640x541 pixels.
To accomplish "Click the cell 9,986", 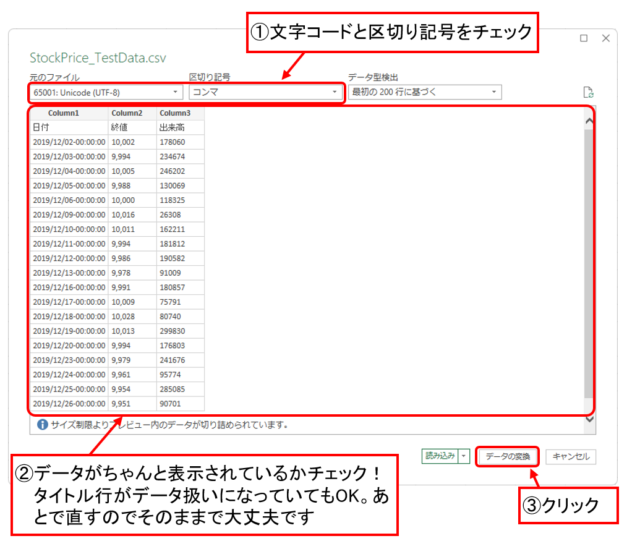I will tap(132, 258).
